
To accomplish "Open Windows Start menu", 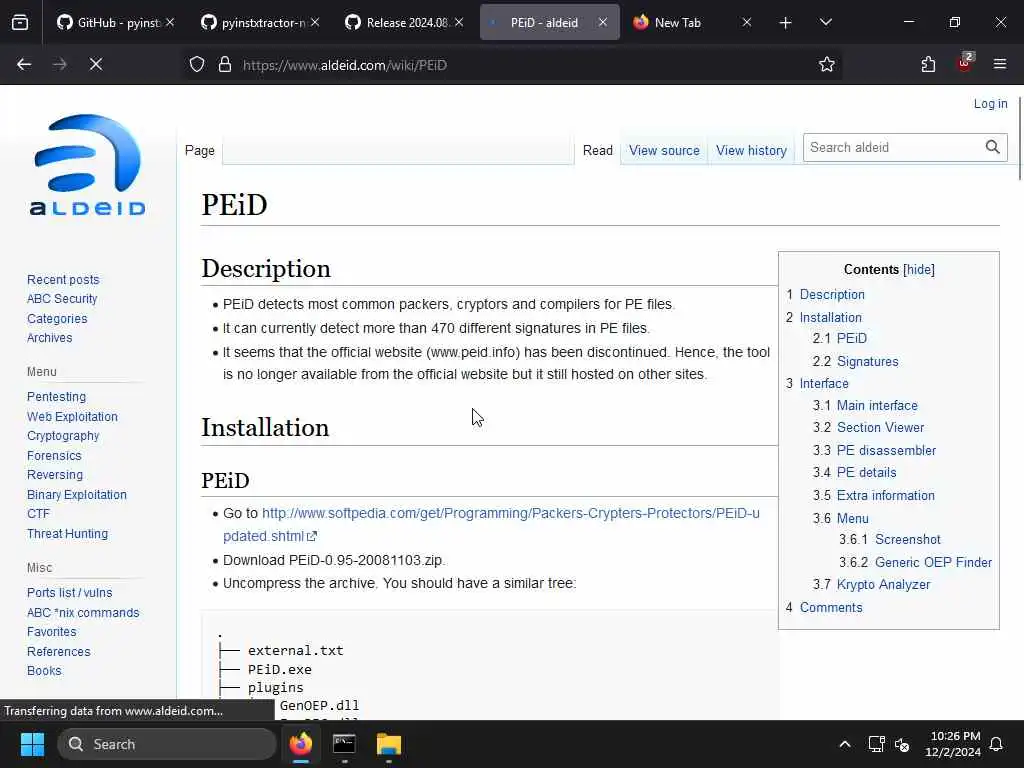I will pyautogui.click(x=32, y=744).
